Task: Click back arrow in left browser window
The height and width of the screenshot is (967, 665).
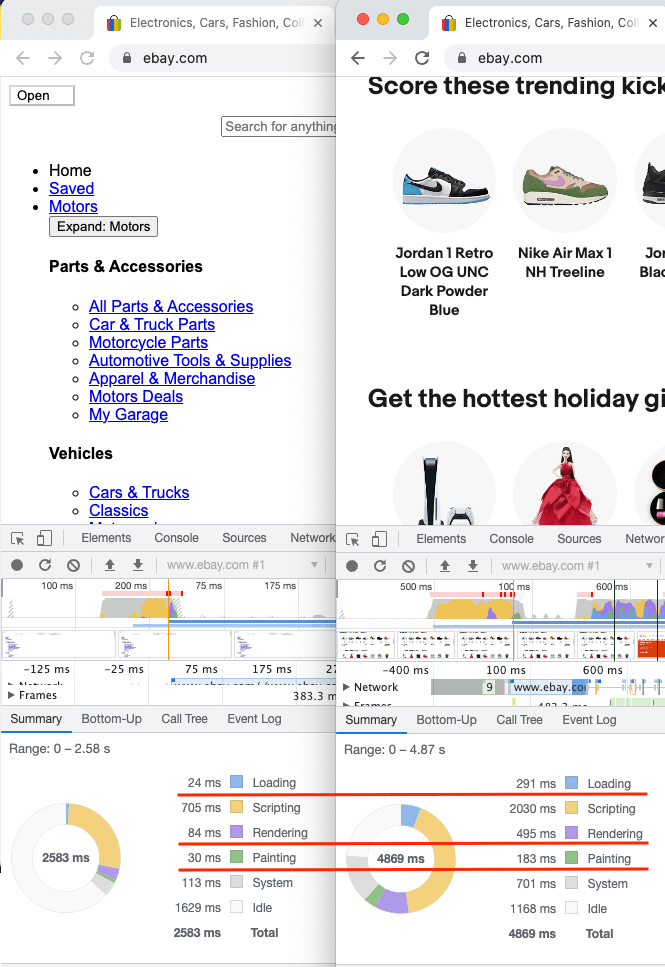Action: [x=23, y=58]
